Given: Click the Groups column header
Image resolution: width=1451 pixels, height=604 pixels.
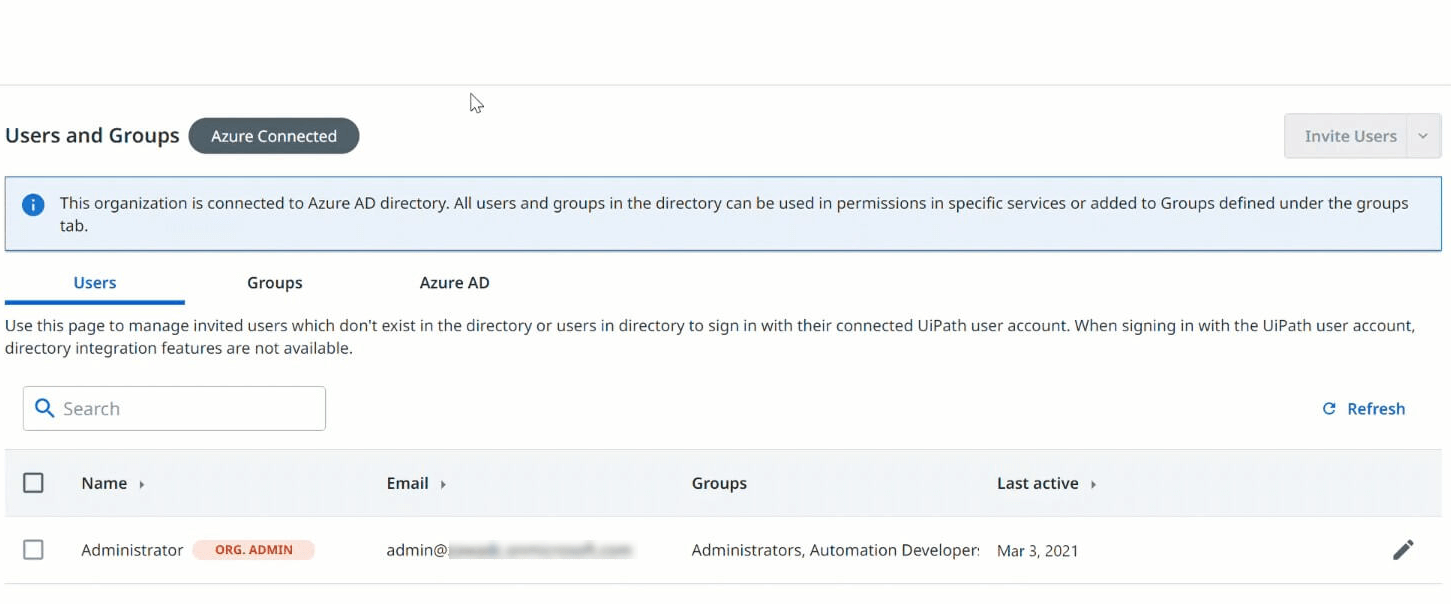Looking at the screenshot, I should [x=719, y=483].
